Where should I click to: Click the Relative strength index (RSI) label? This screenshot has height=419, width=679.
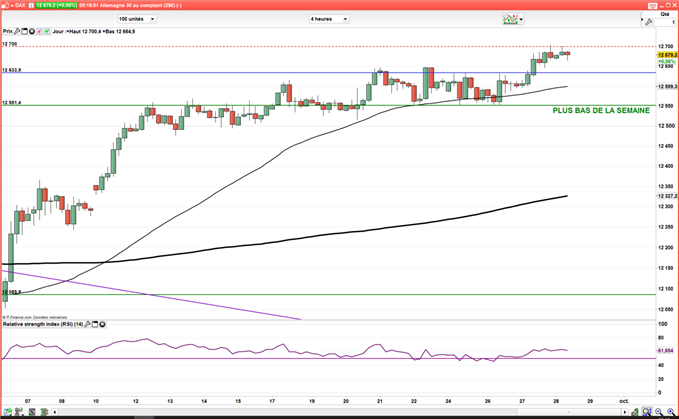click(x=43, y=324)
